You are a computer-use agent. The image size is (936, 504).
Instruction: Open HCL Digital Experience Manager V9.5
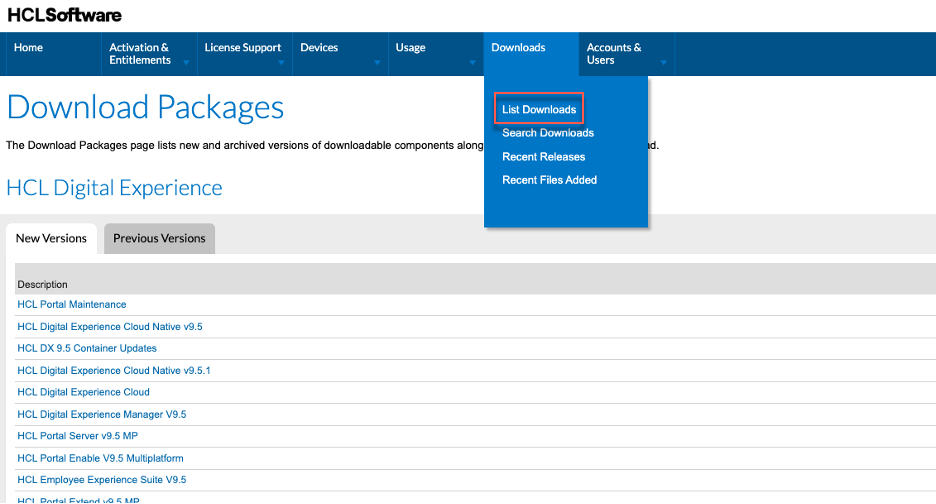(101, 414)
